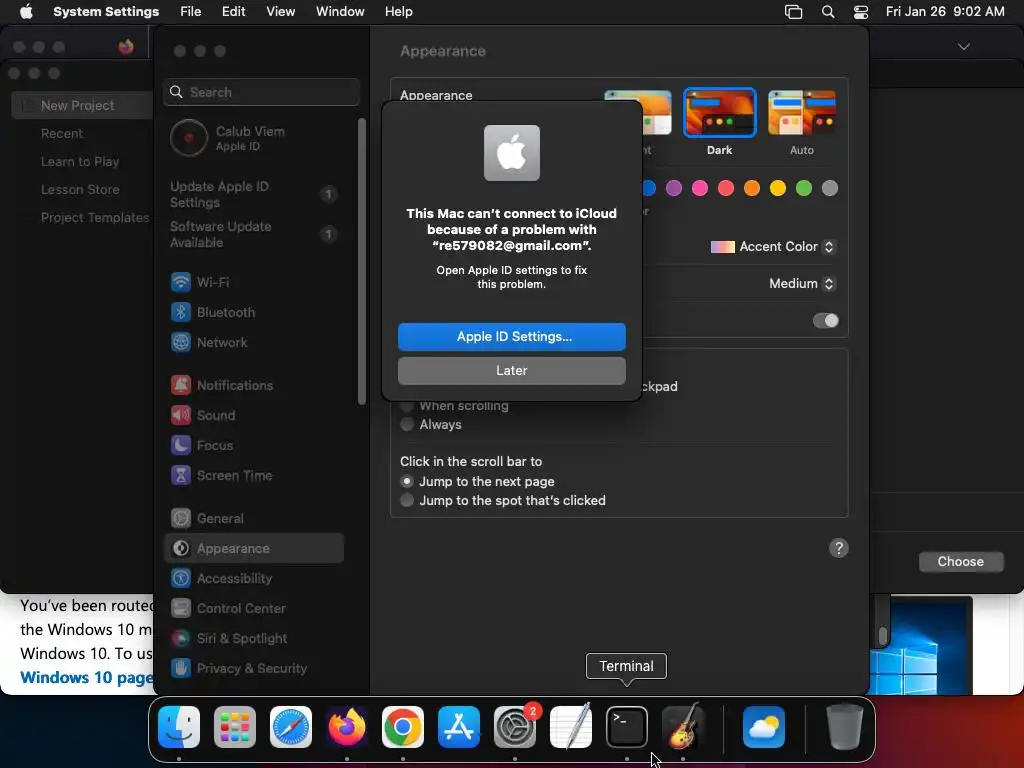Click the settings Search field
The height and width of the screenshot is (768, 1024).
261,92
